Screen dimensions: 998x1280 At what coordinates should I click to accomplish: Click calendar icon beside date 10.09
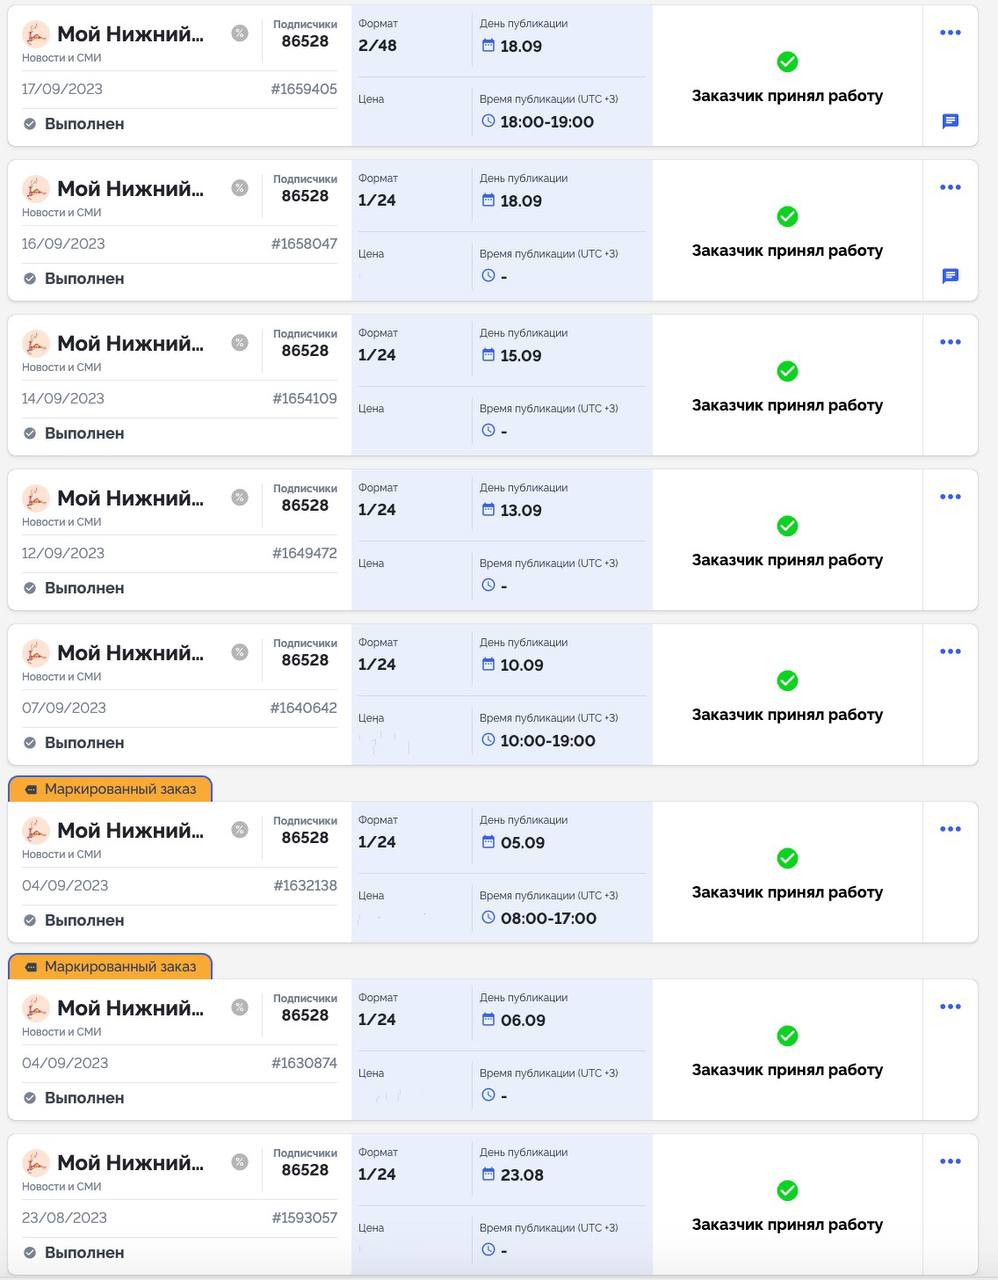coord(488,665)
